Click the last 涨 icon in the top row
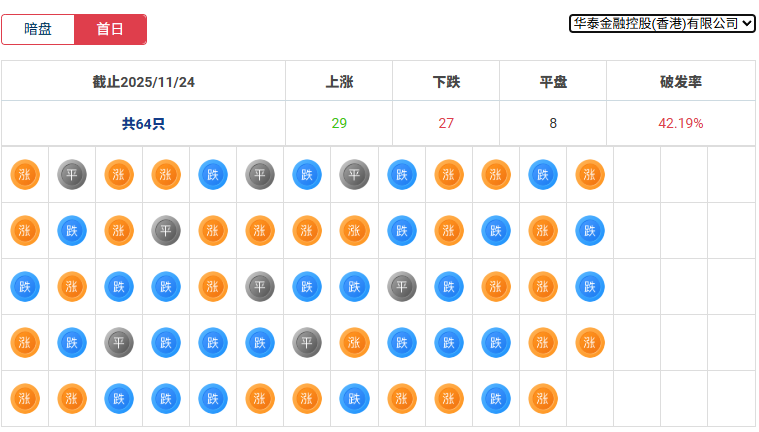 coord(590,174)
